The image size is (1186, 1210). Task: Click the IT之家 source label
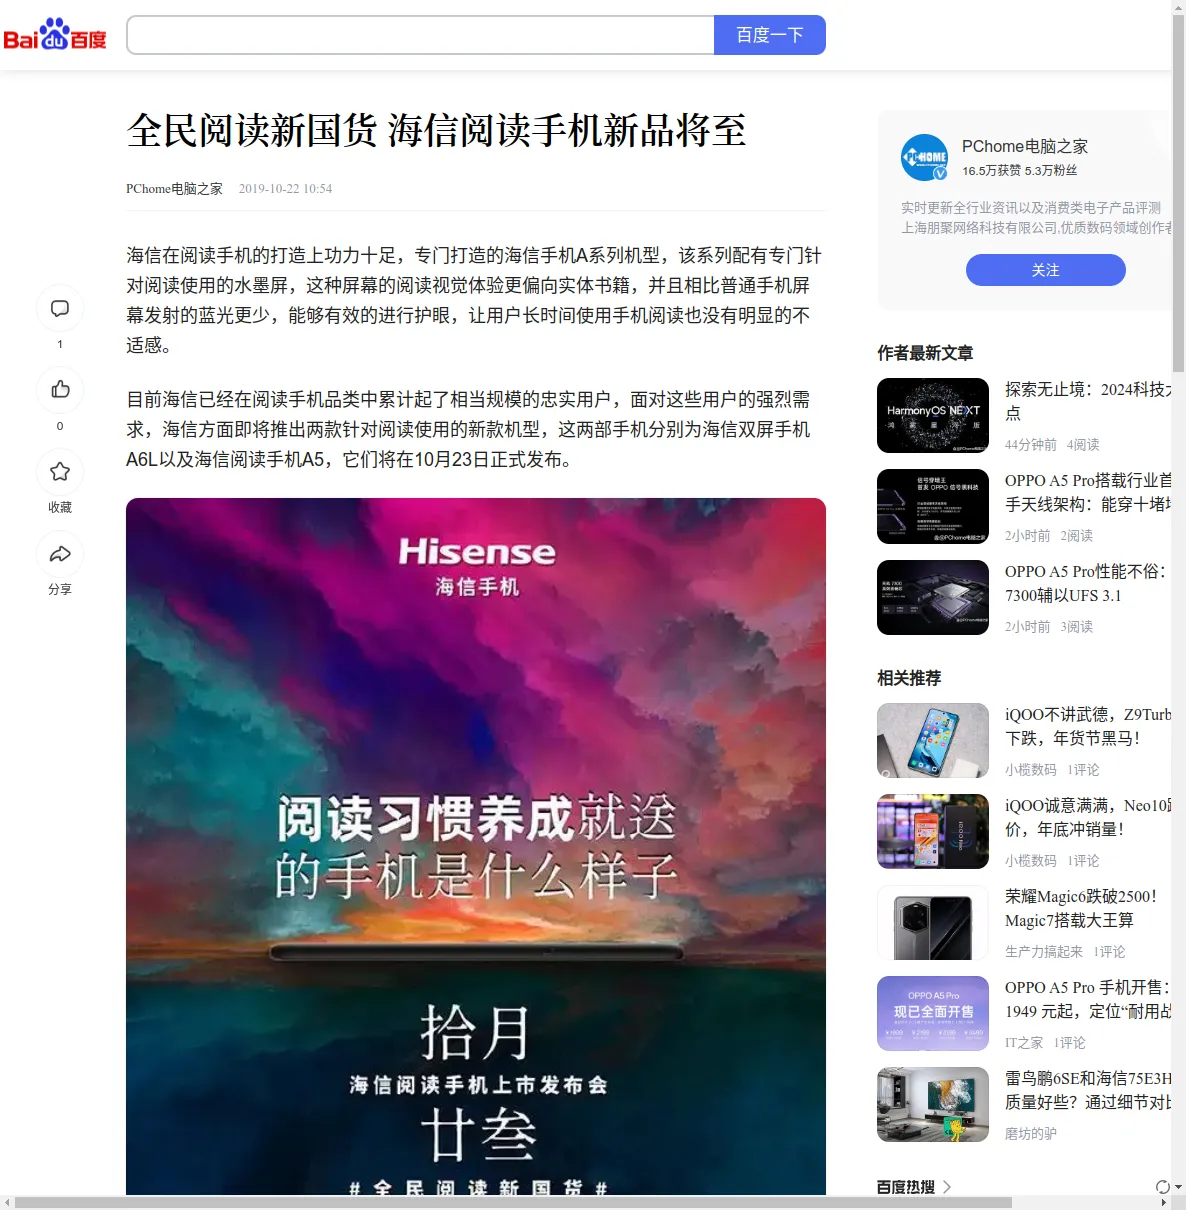[1024, 1043]
